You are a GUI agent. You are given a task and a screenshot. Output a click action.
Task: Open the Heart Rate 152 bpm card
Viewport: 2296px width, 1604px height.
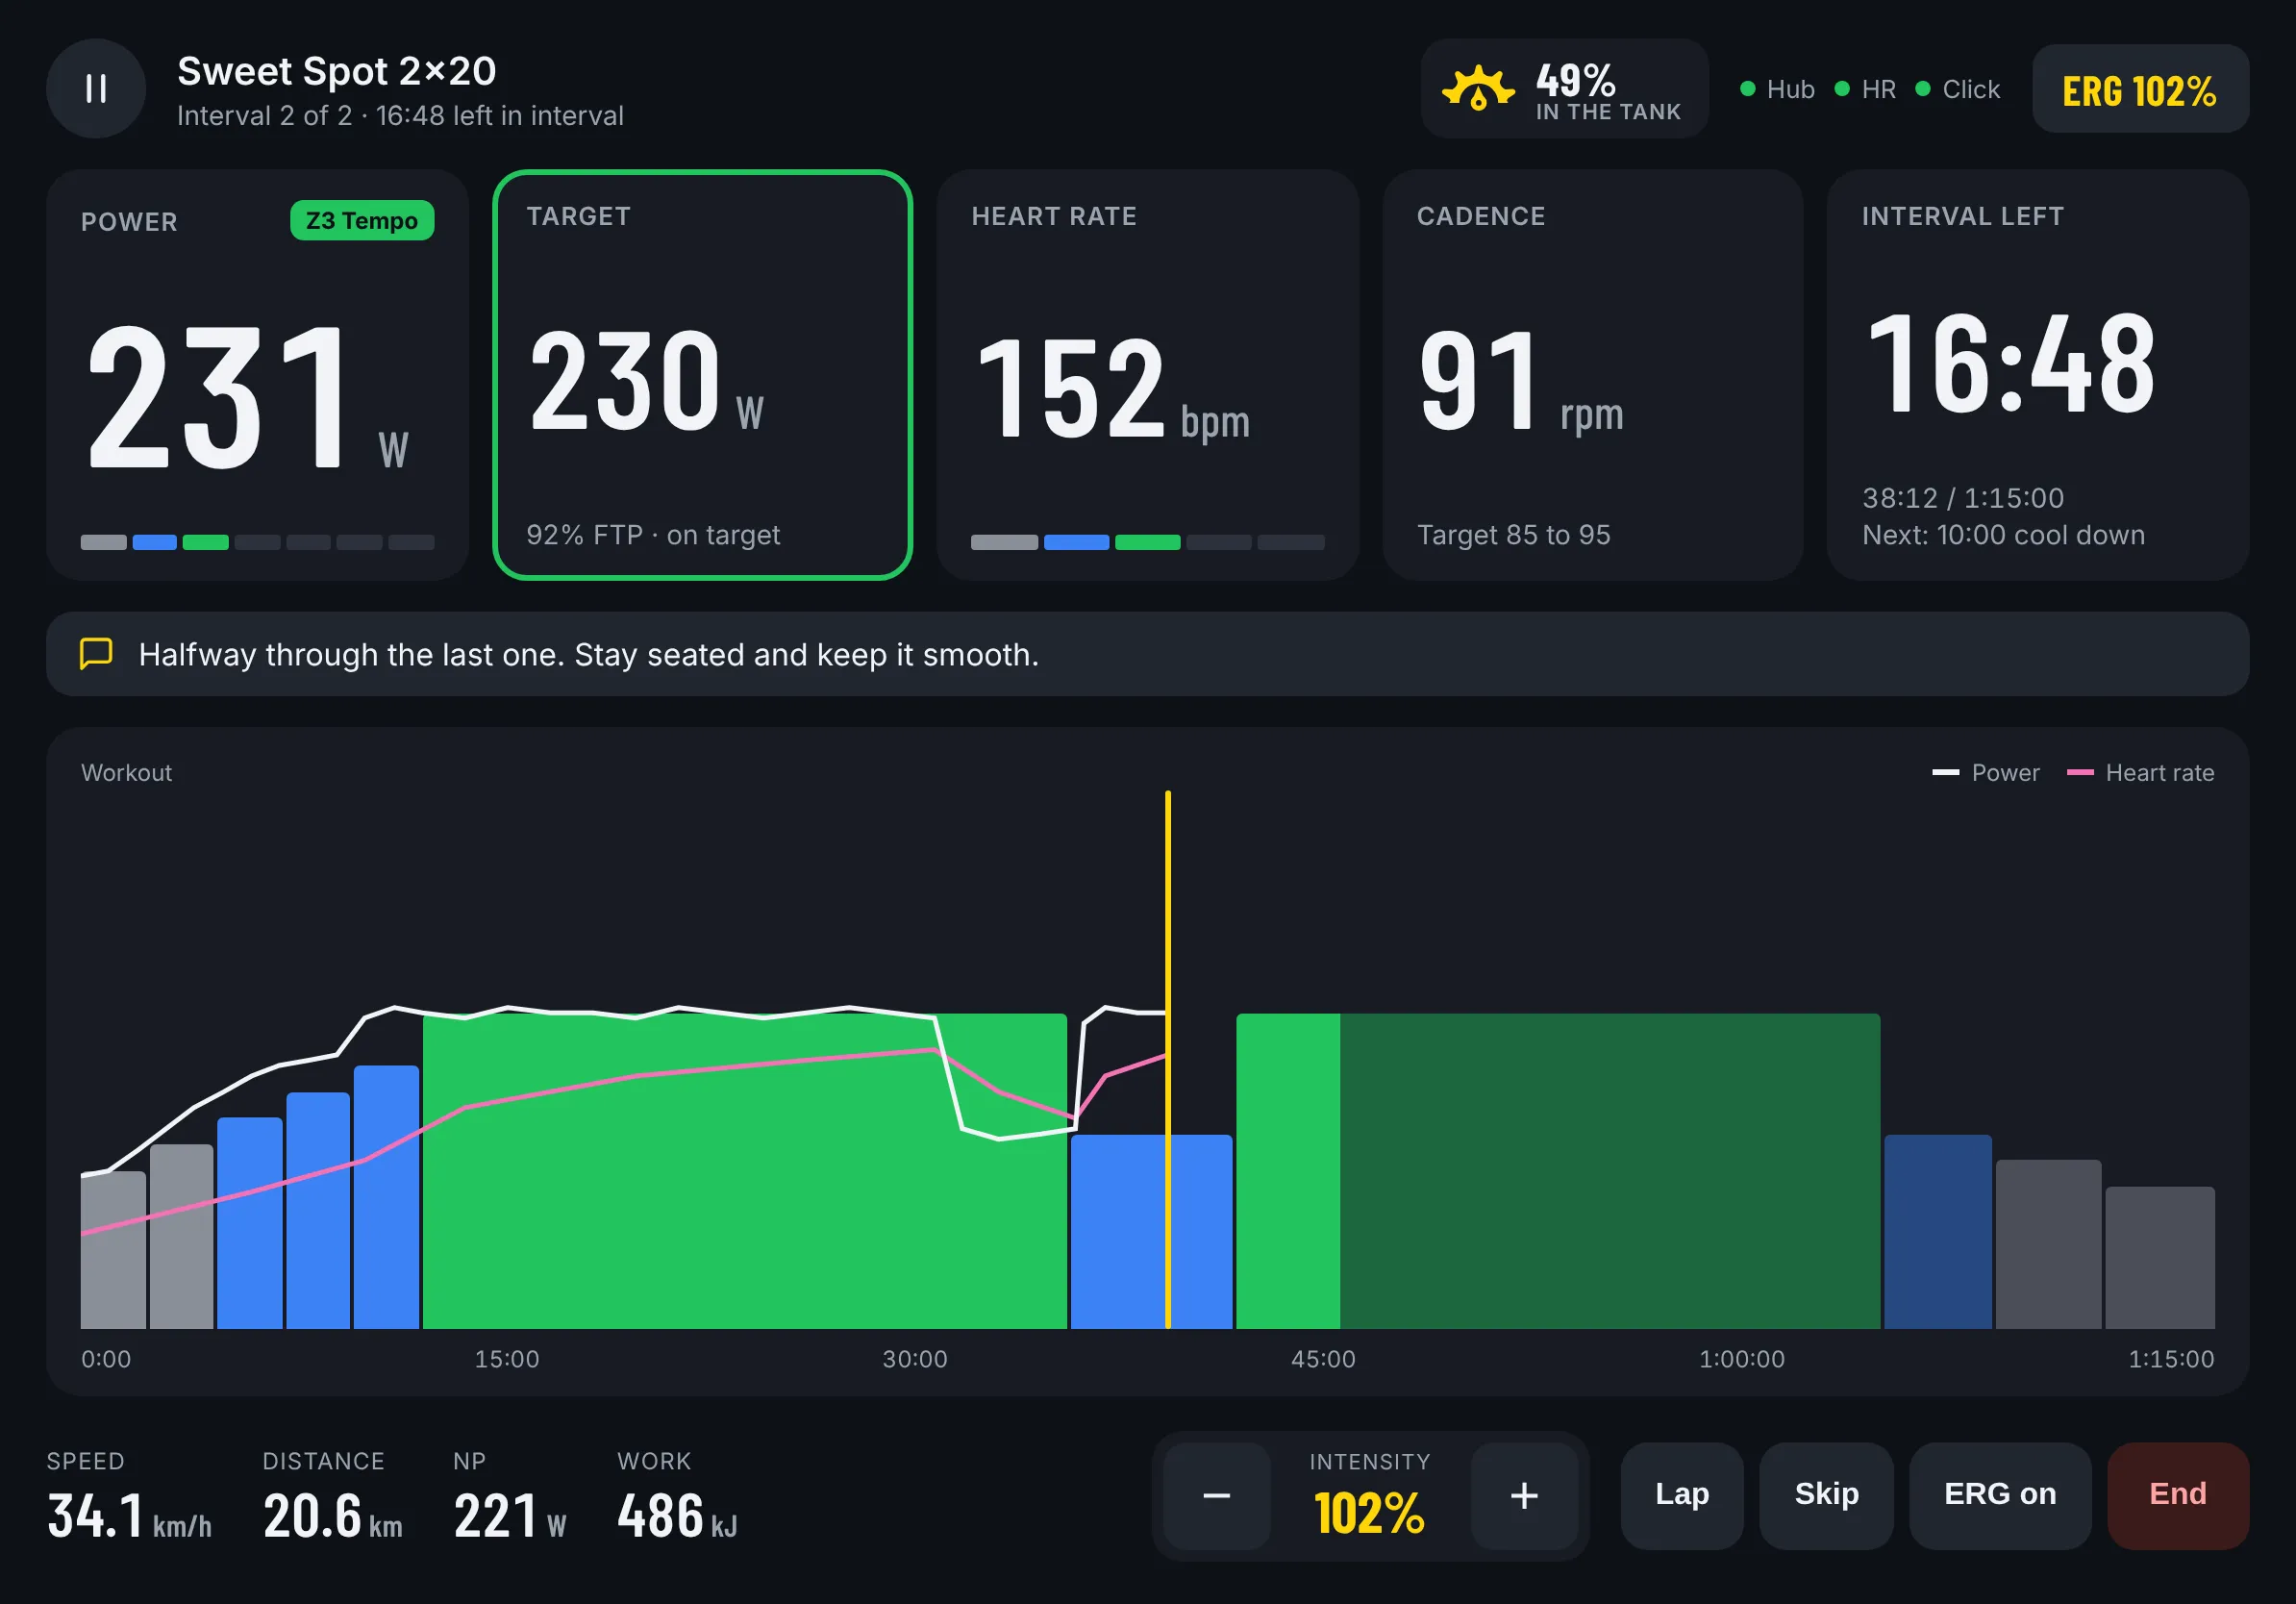tap(1147, 375)
